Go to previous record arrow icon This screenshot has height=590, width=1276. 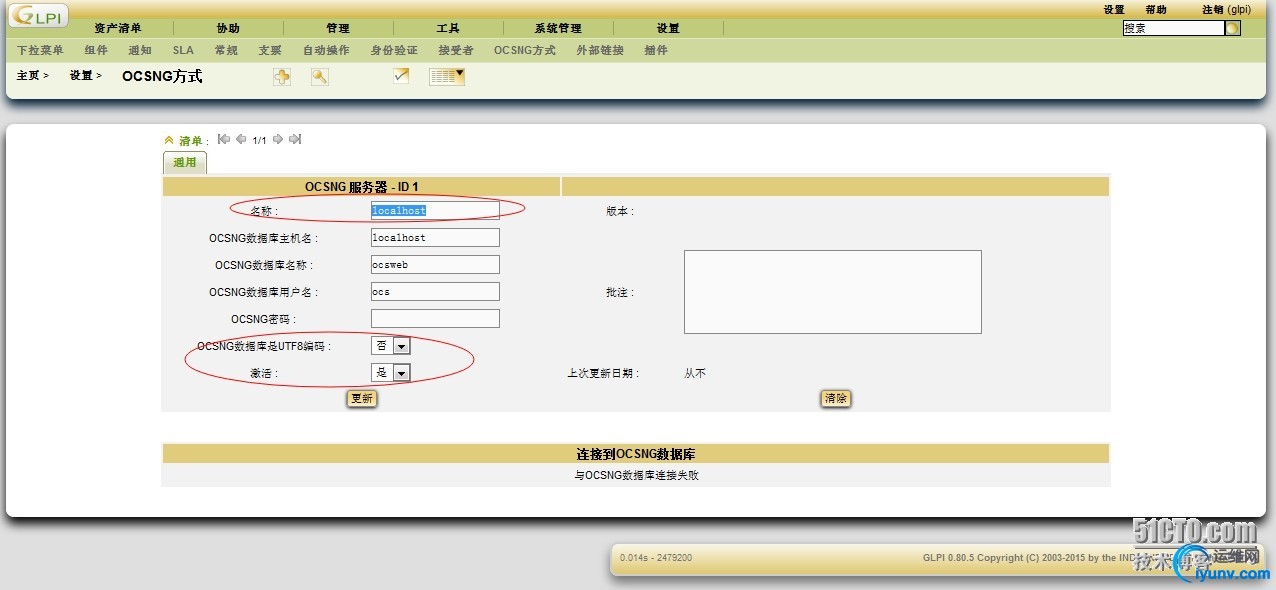(x=241, y=139)
